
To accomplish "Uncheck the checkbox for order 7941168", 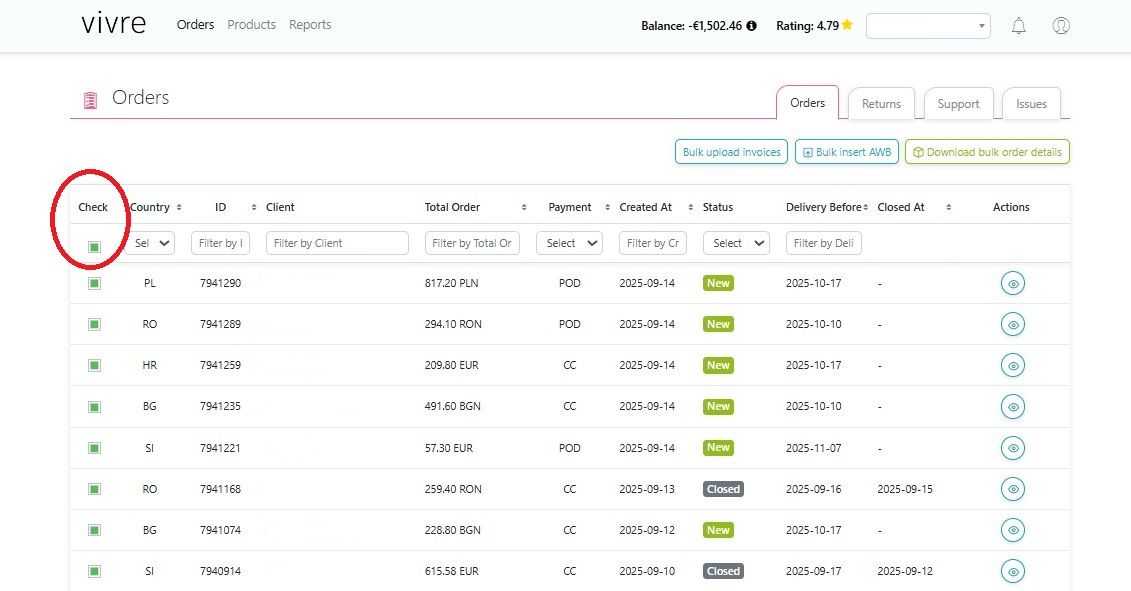I will [94, 489].
